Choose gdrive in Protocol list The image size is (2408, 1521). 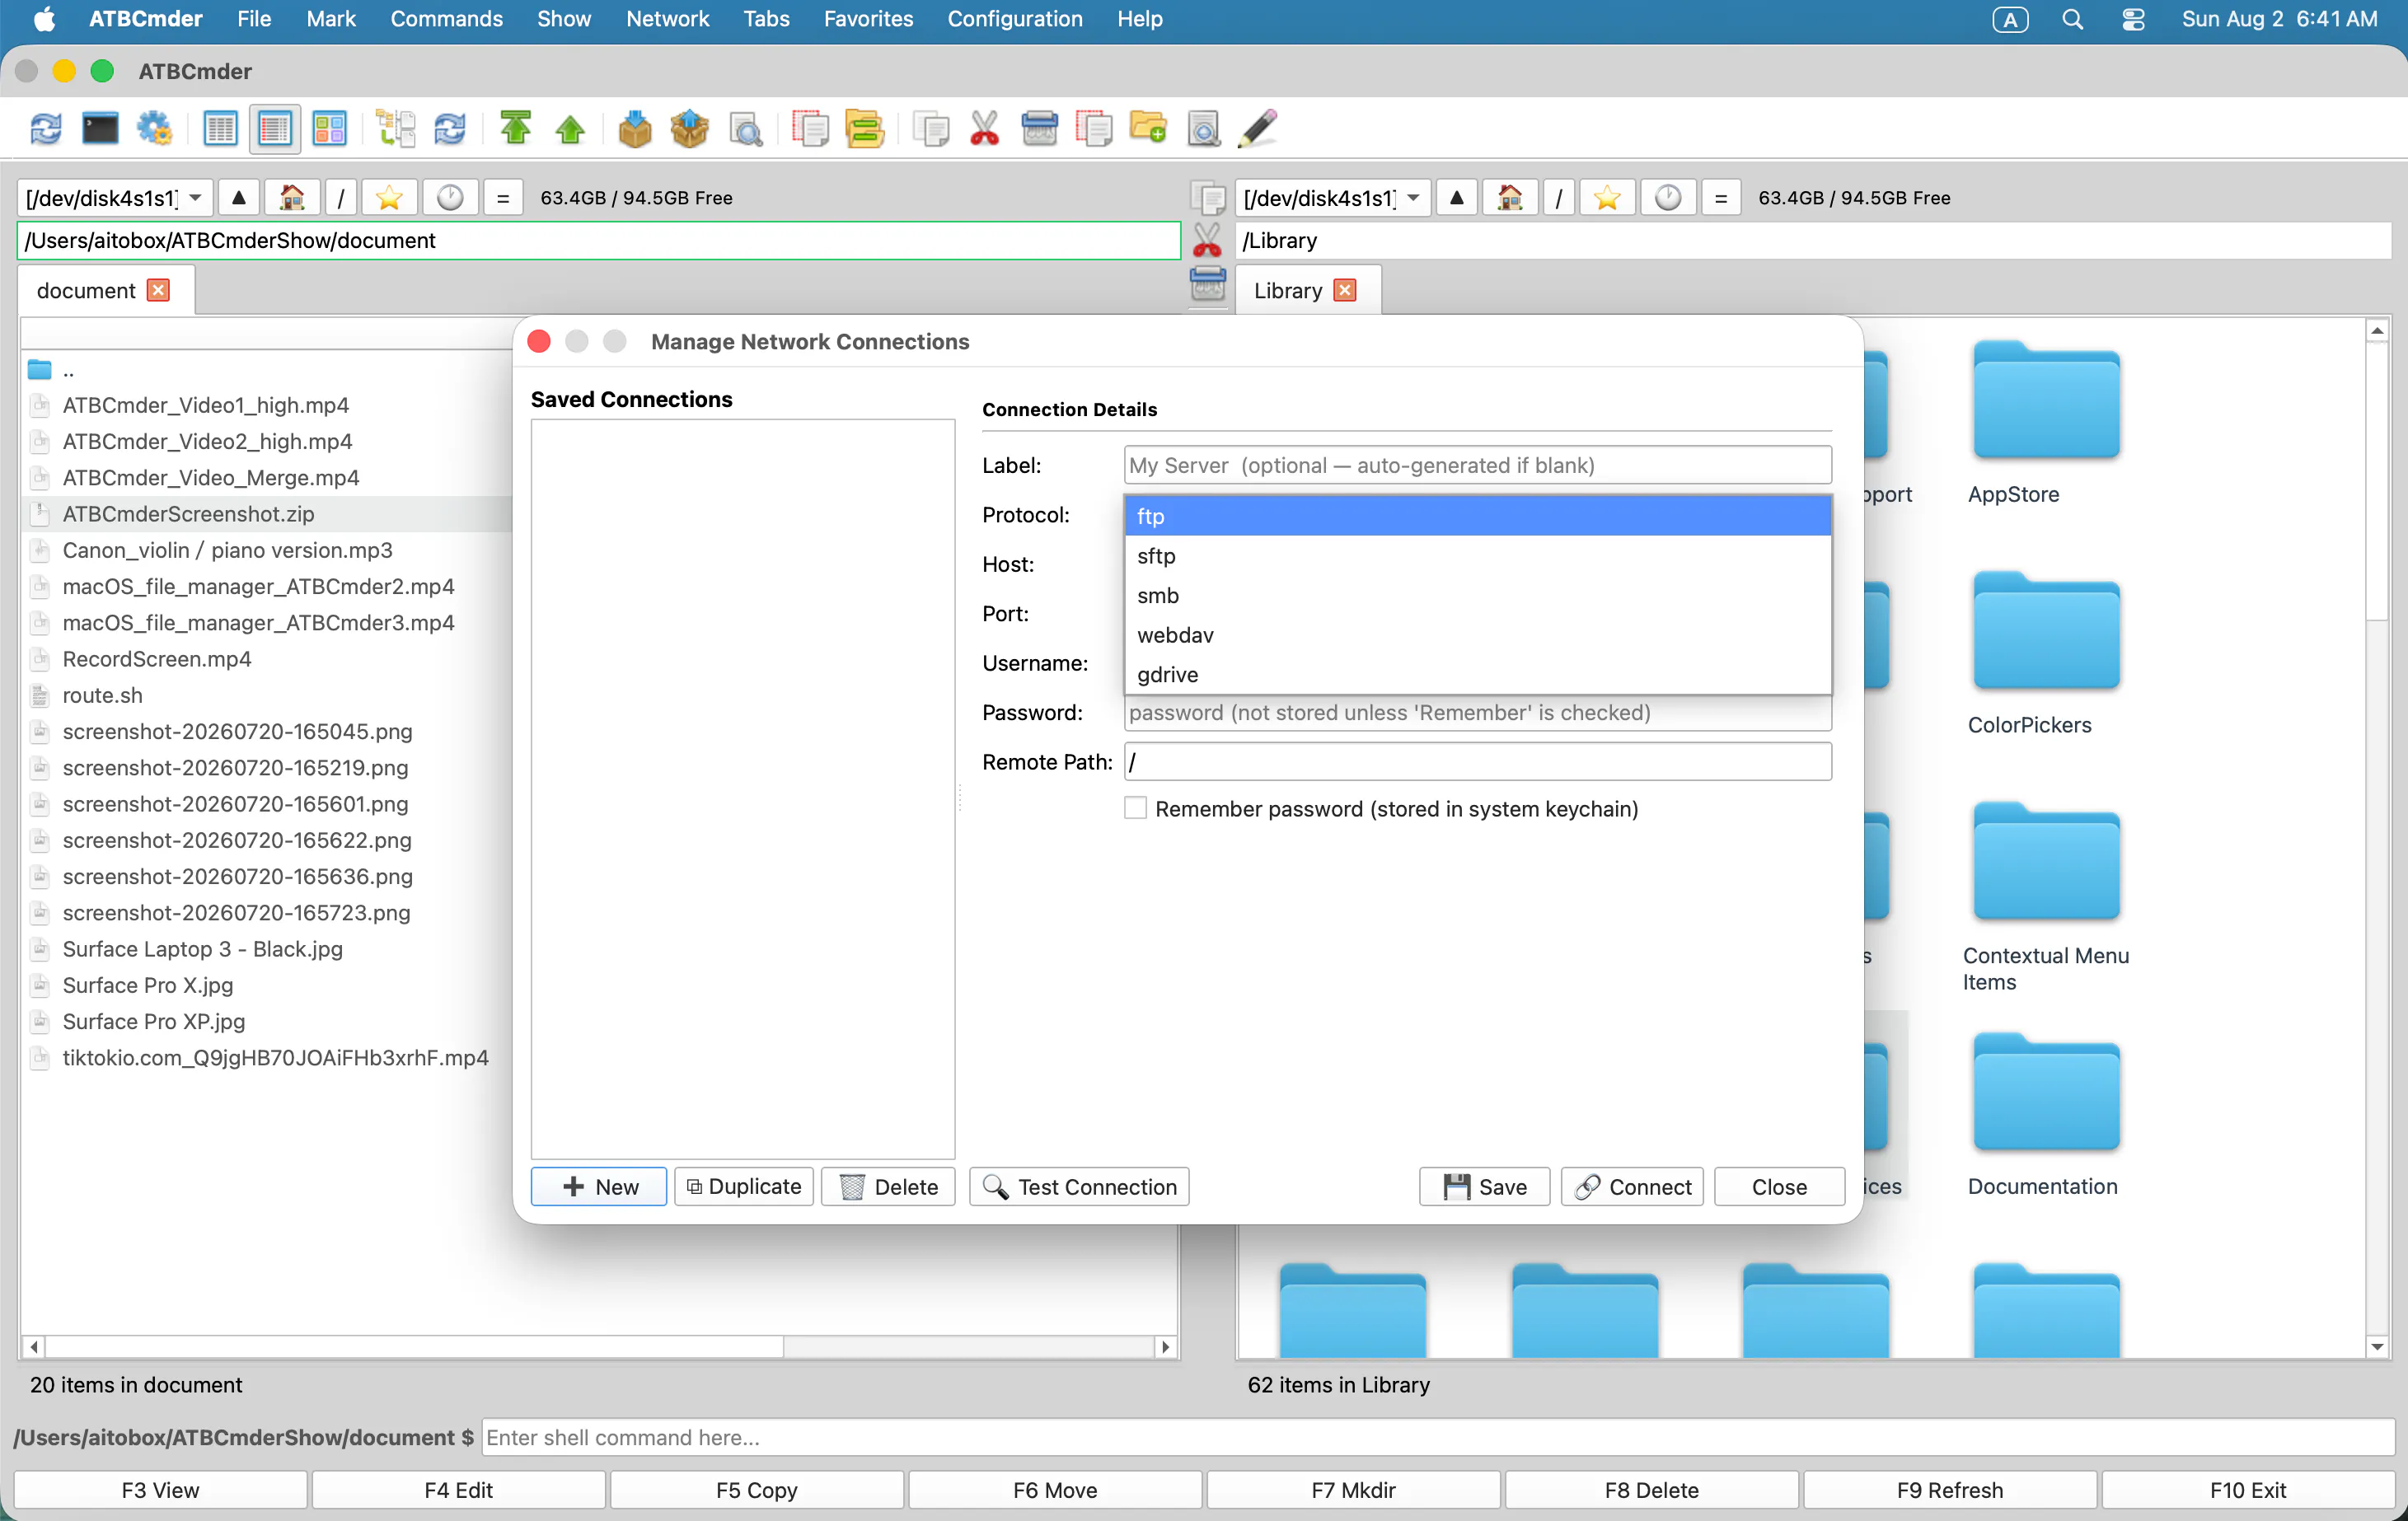coord(1477,674)
